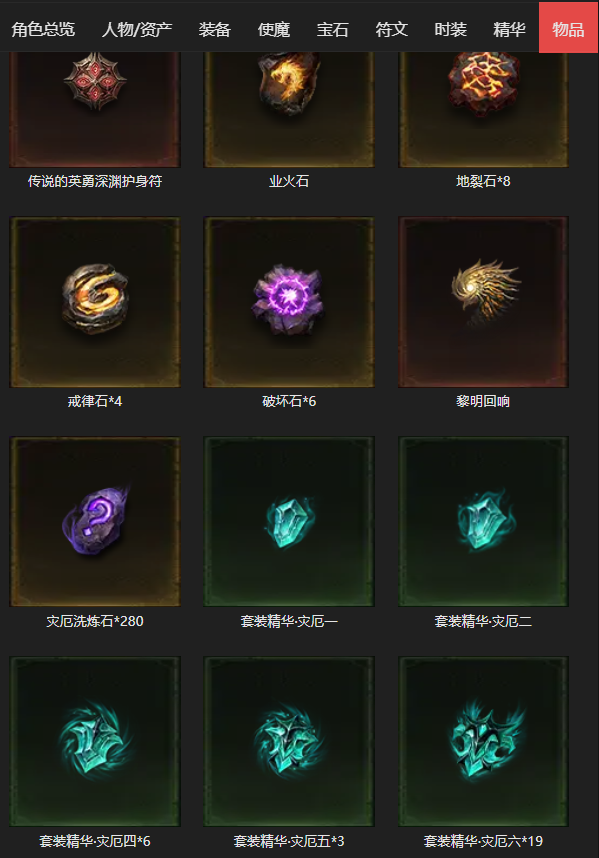Click the 套装精华·灾厄五 essence icon
Viewport: 599px width, 858px height.
(x=289, y=741)
